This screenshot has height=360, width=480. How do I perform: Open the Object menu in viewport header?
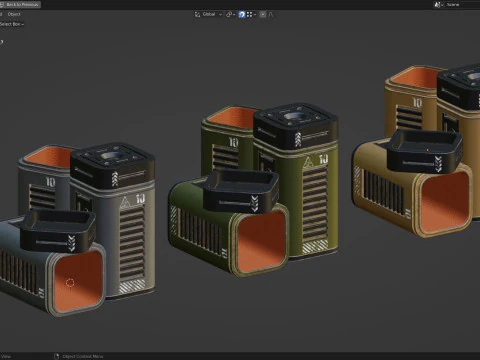(14, 14)
